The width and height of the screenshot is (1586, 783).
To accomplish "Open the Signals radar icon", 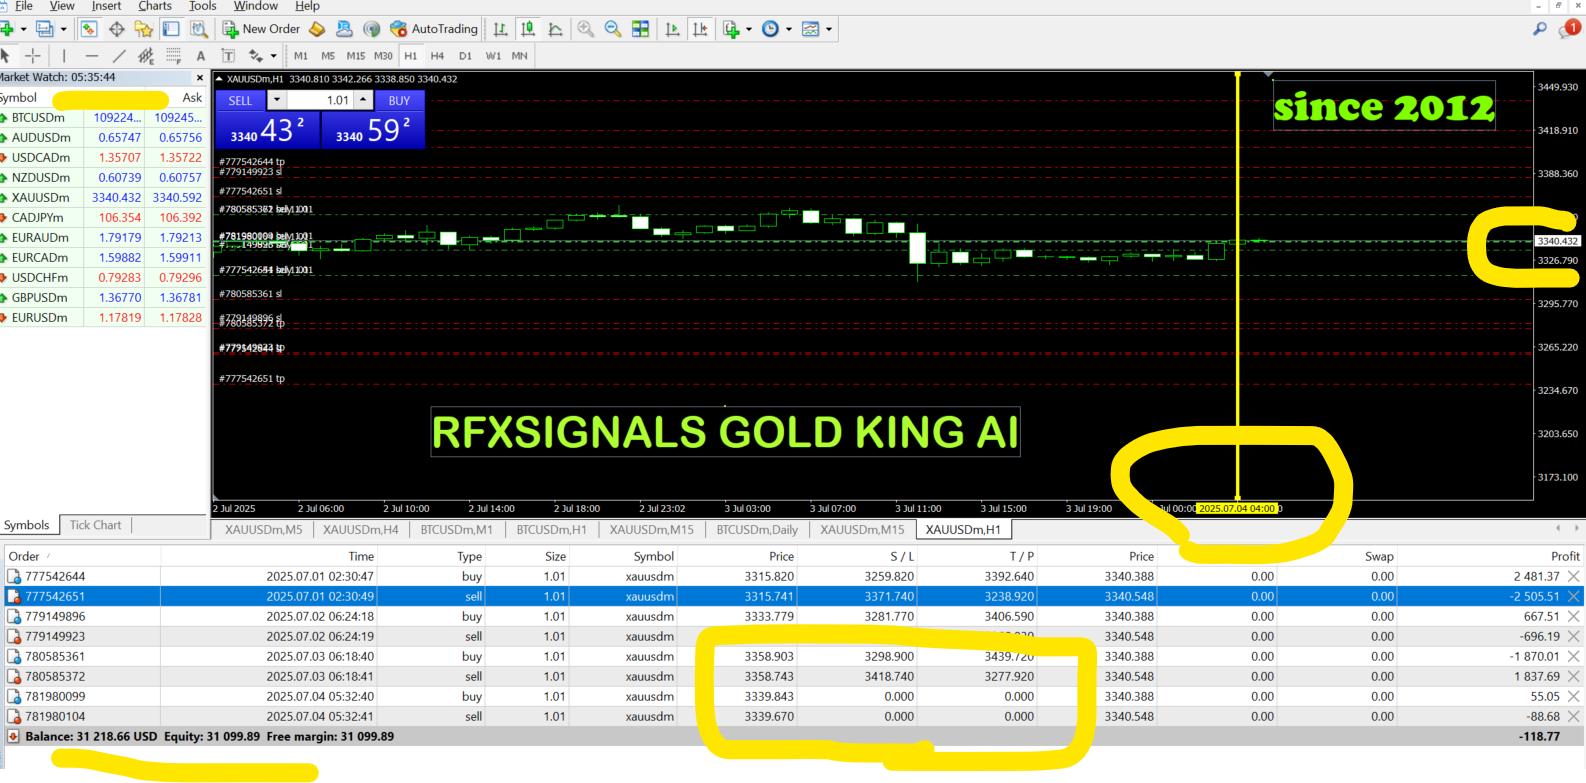I will (372, 29).
